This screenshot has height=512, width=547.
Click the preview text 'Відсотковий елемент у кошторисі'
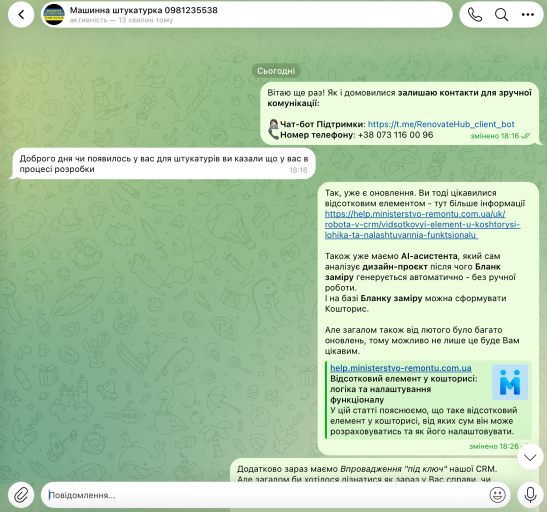[x=404, y=379]
